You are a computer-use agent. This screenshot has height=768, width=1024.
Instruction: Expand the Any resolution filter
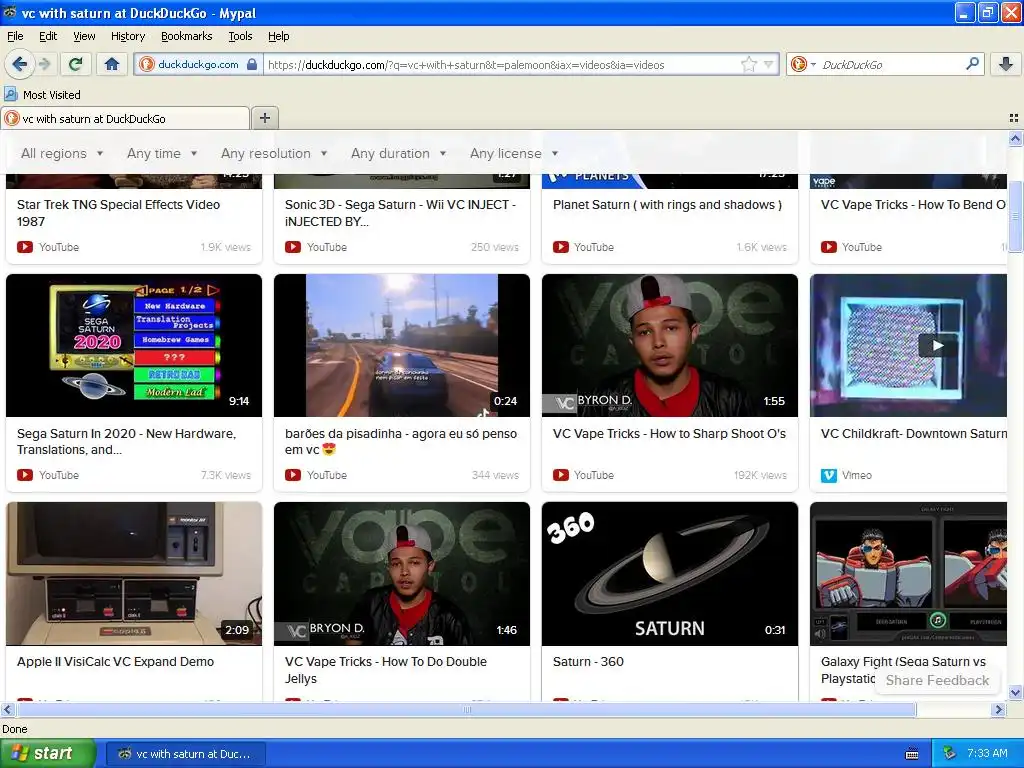point(274,153)
